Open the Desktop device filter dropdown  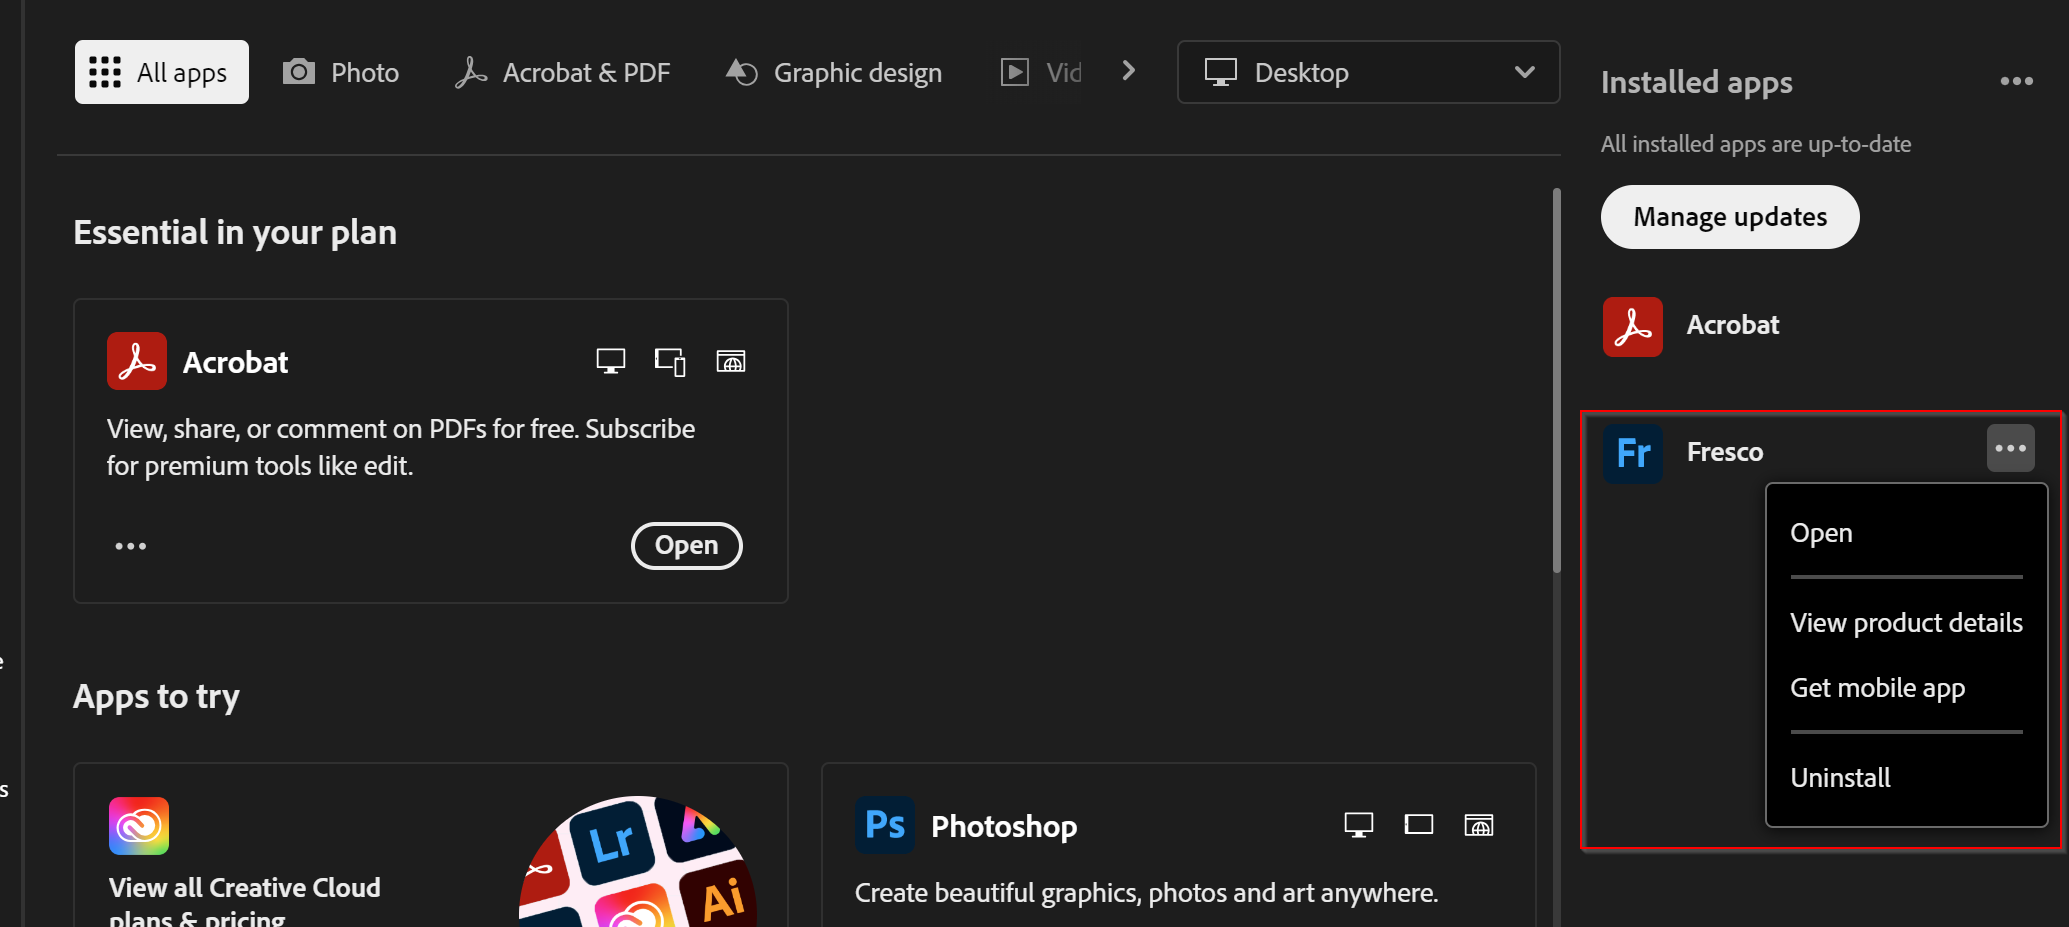(1367, 72)
